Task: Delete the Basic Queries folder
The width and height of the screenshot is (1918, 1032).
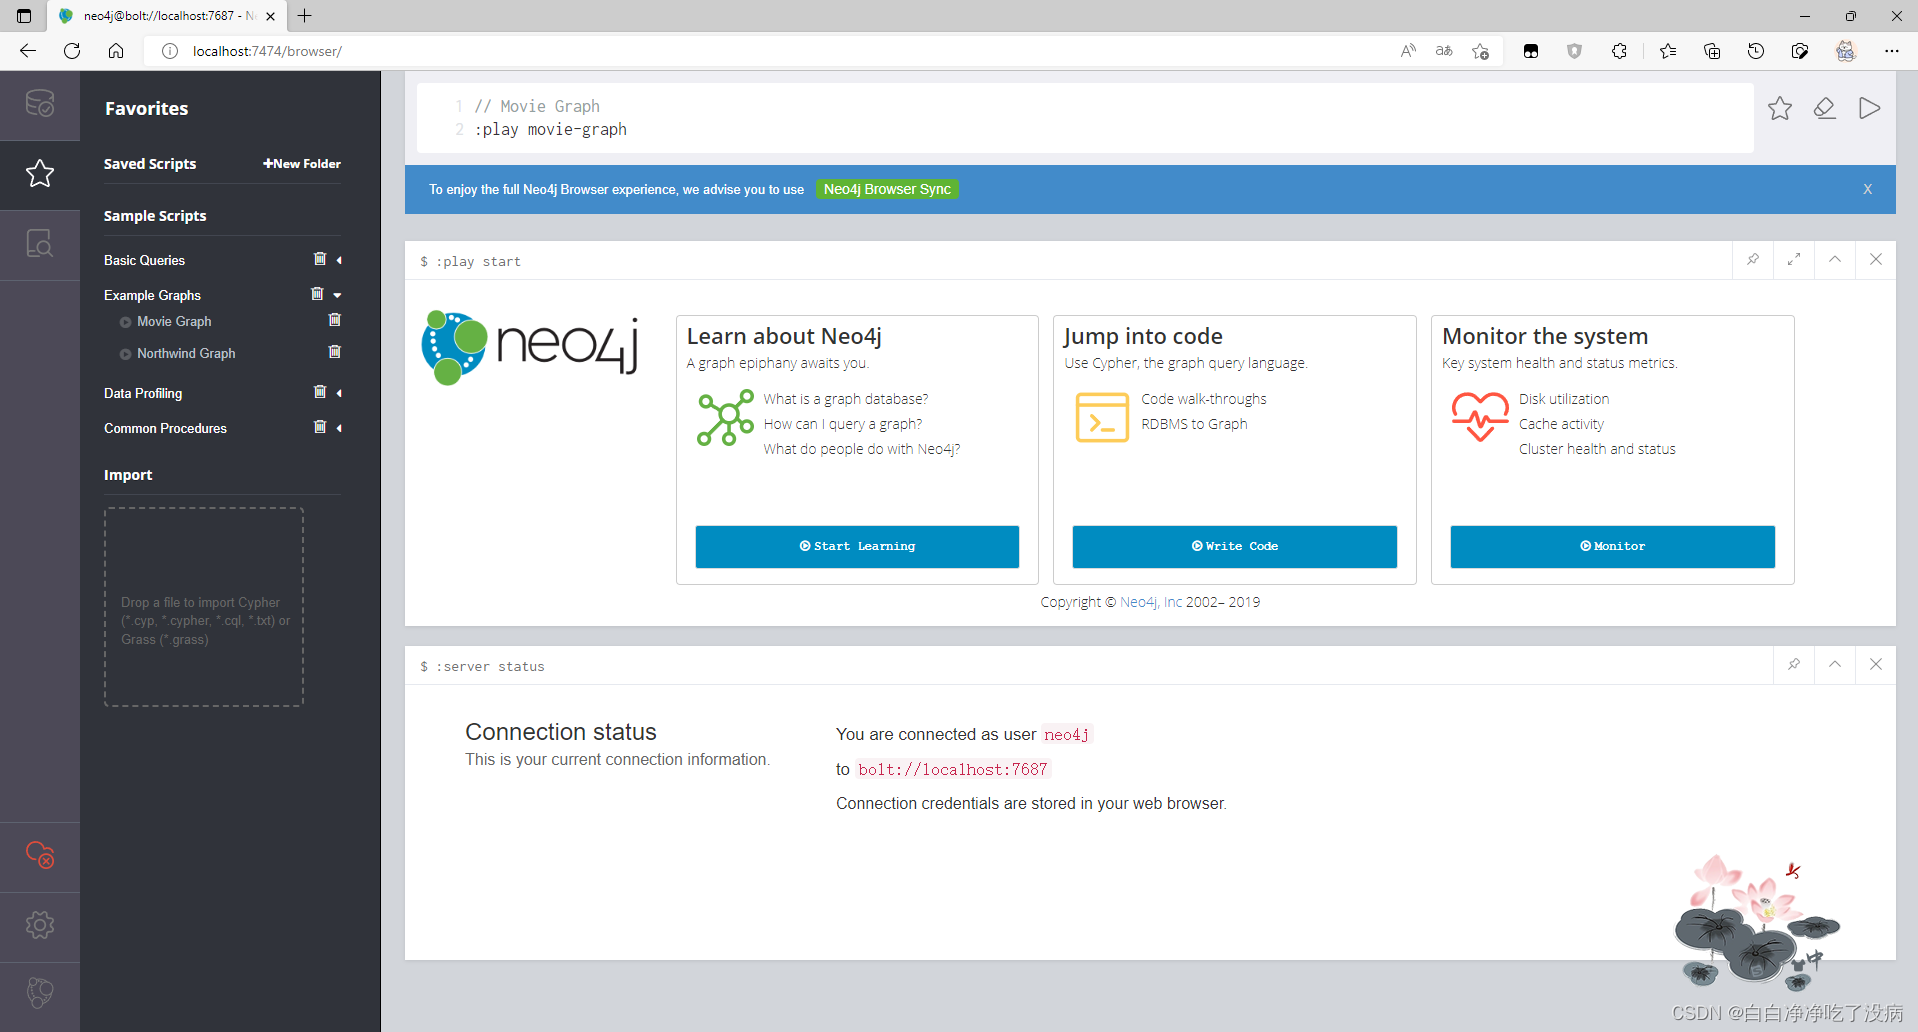Action: click(x=320, y=259)
